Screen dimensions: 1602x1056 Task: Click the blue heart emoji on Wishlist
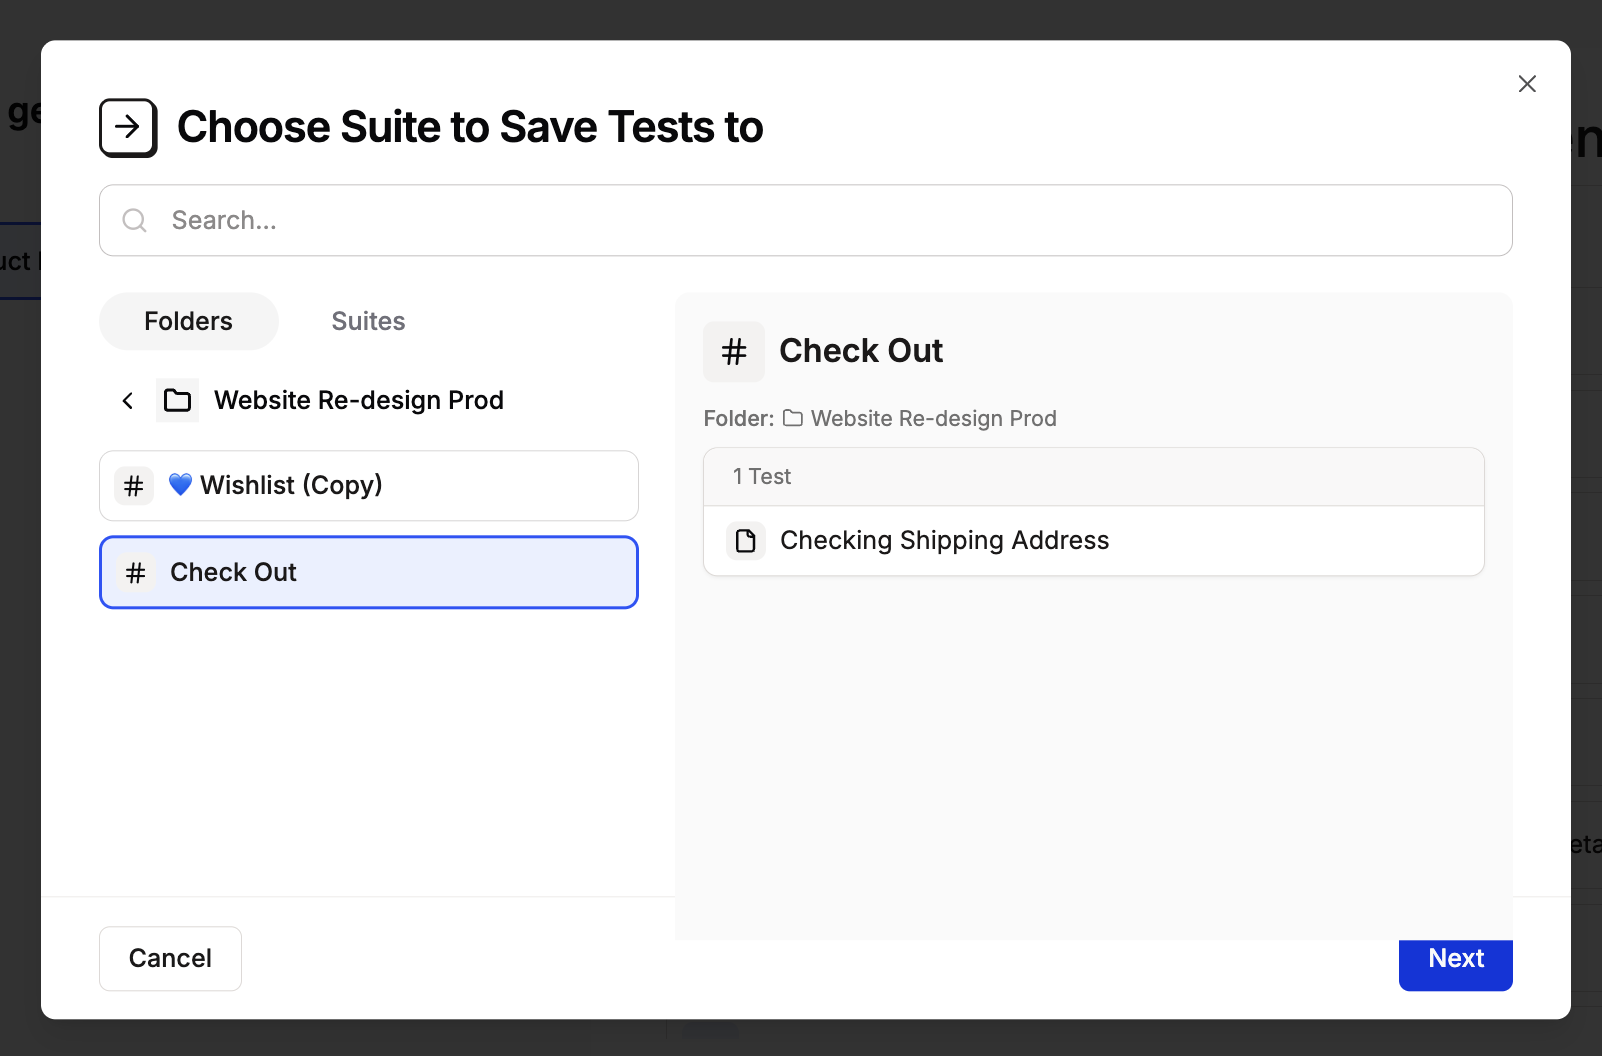180,485
